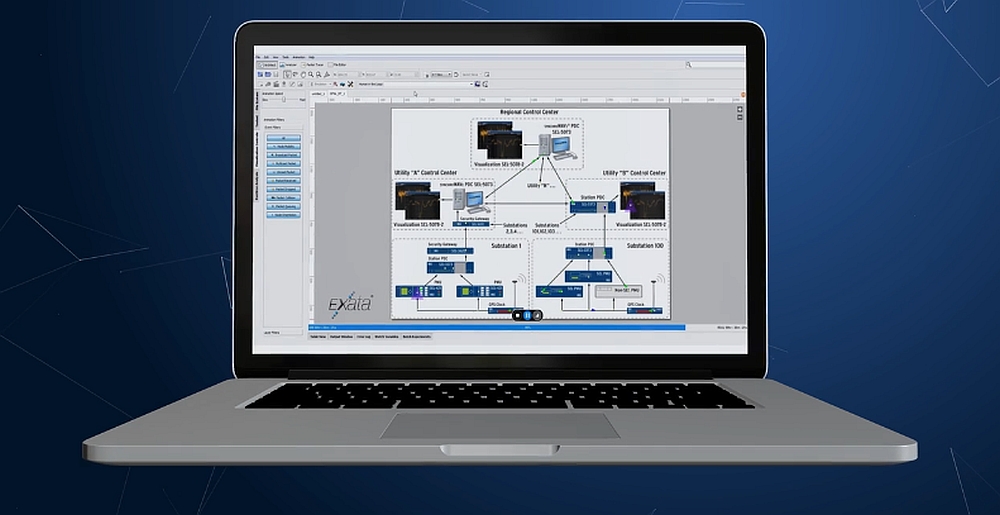Switch to Architect mode
1000x515 pixels.
266,64
